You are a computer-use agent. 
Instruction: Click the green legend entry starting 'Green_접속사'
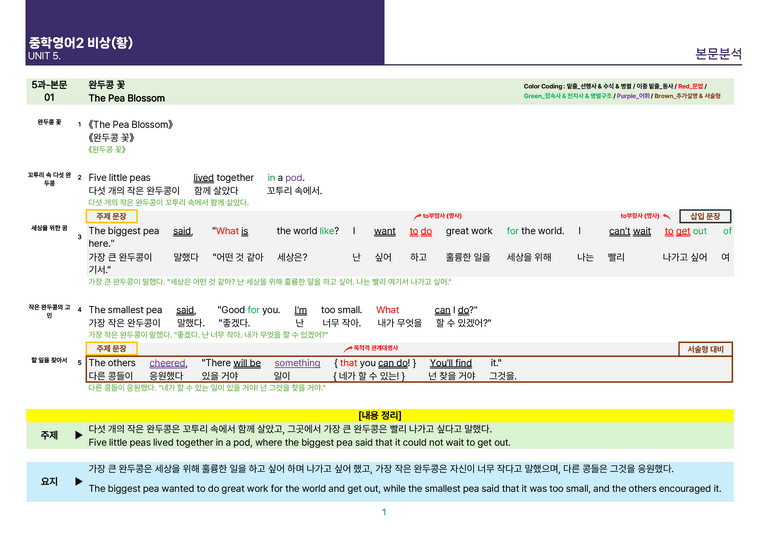(568, 96)
